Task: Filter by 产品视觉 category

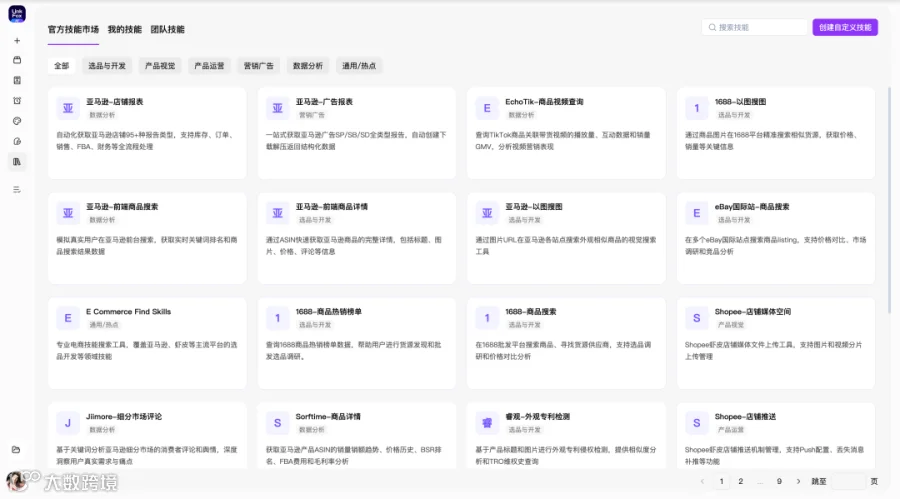Action: click(x=160, y=65)
